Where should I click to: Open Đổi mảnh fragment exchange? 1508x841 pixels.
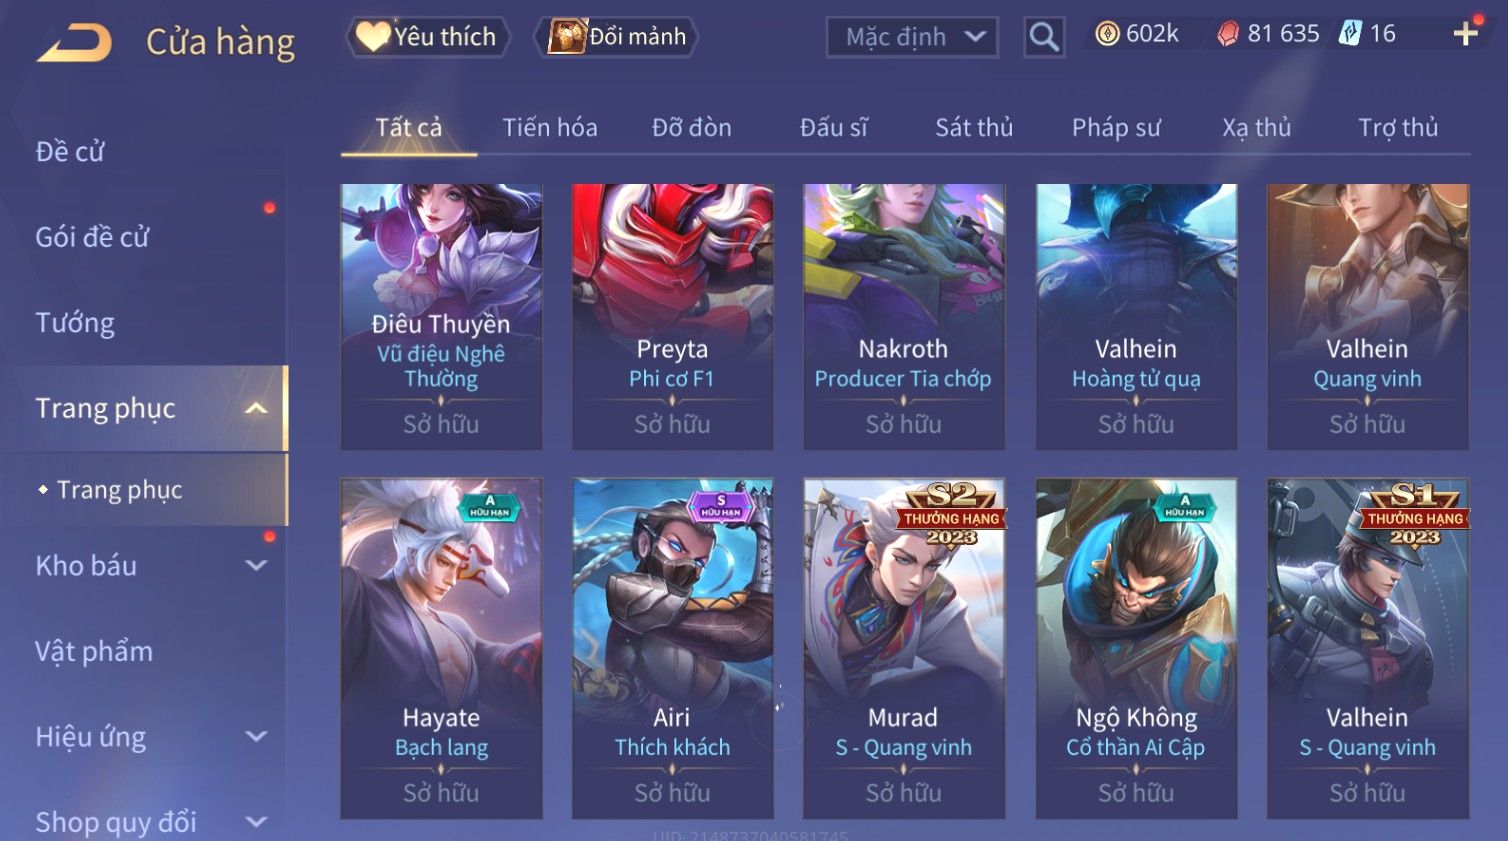point(618,37)
